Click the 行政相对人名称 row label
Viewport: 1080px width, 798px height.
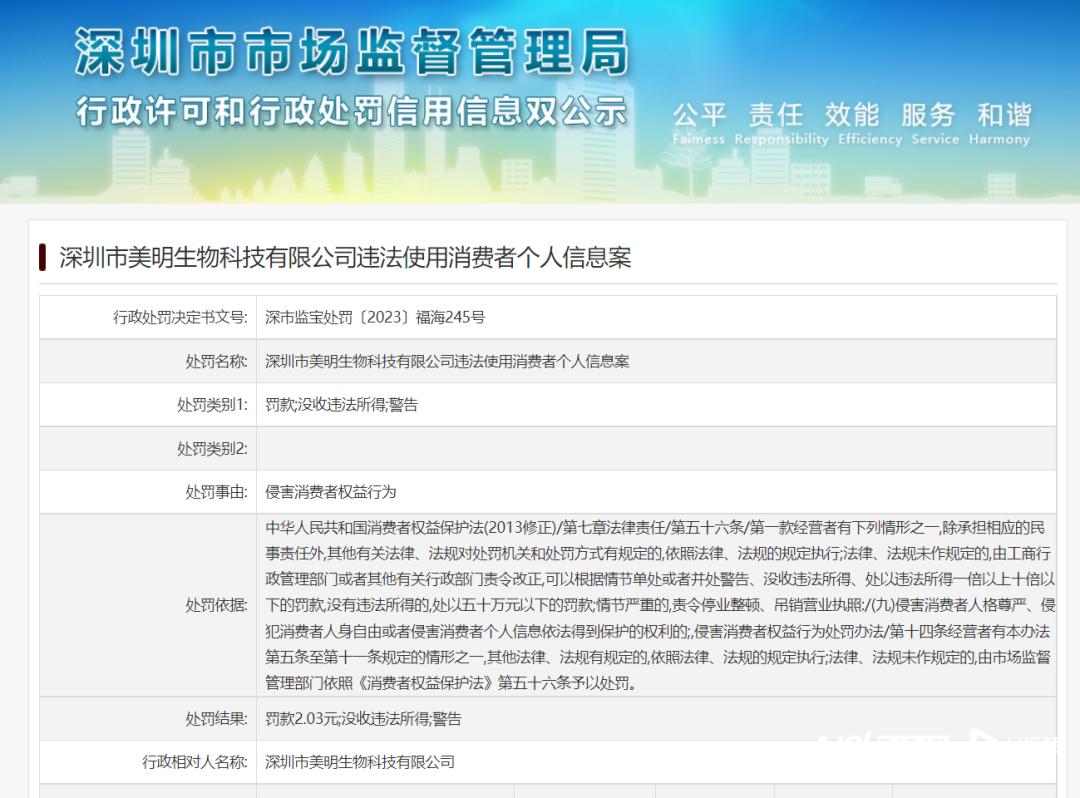[x=194, y=762]
